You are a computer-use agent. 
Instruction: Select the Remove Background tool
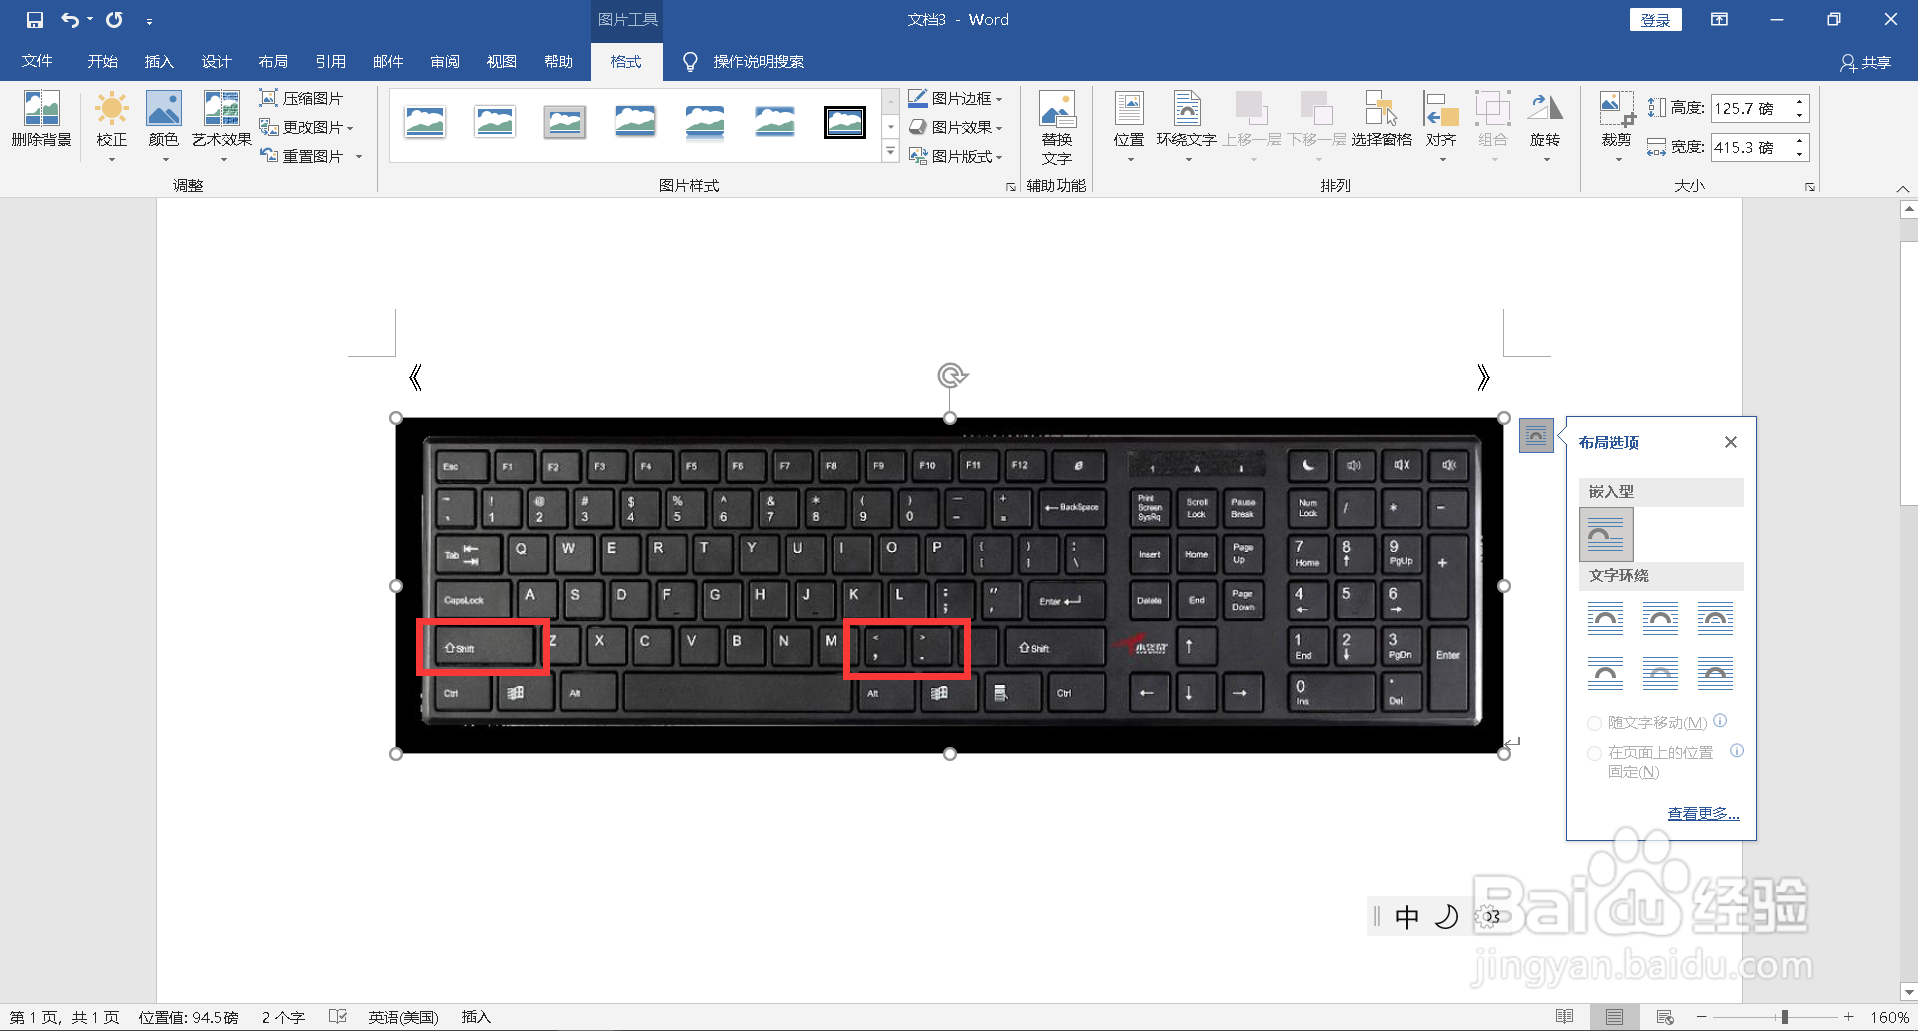41,122
